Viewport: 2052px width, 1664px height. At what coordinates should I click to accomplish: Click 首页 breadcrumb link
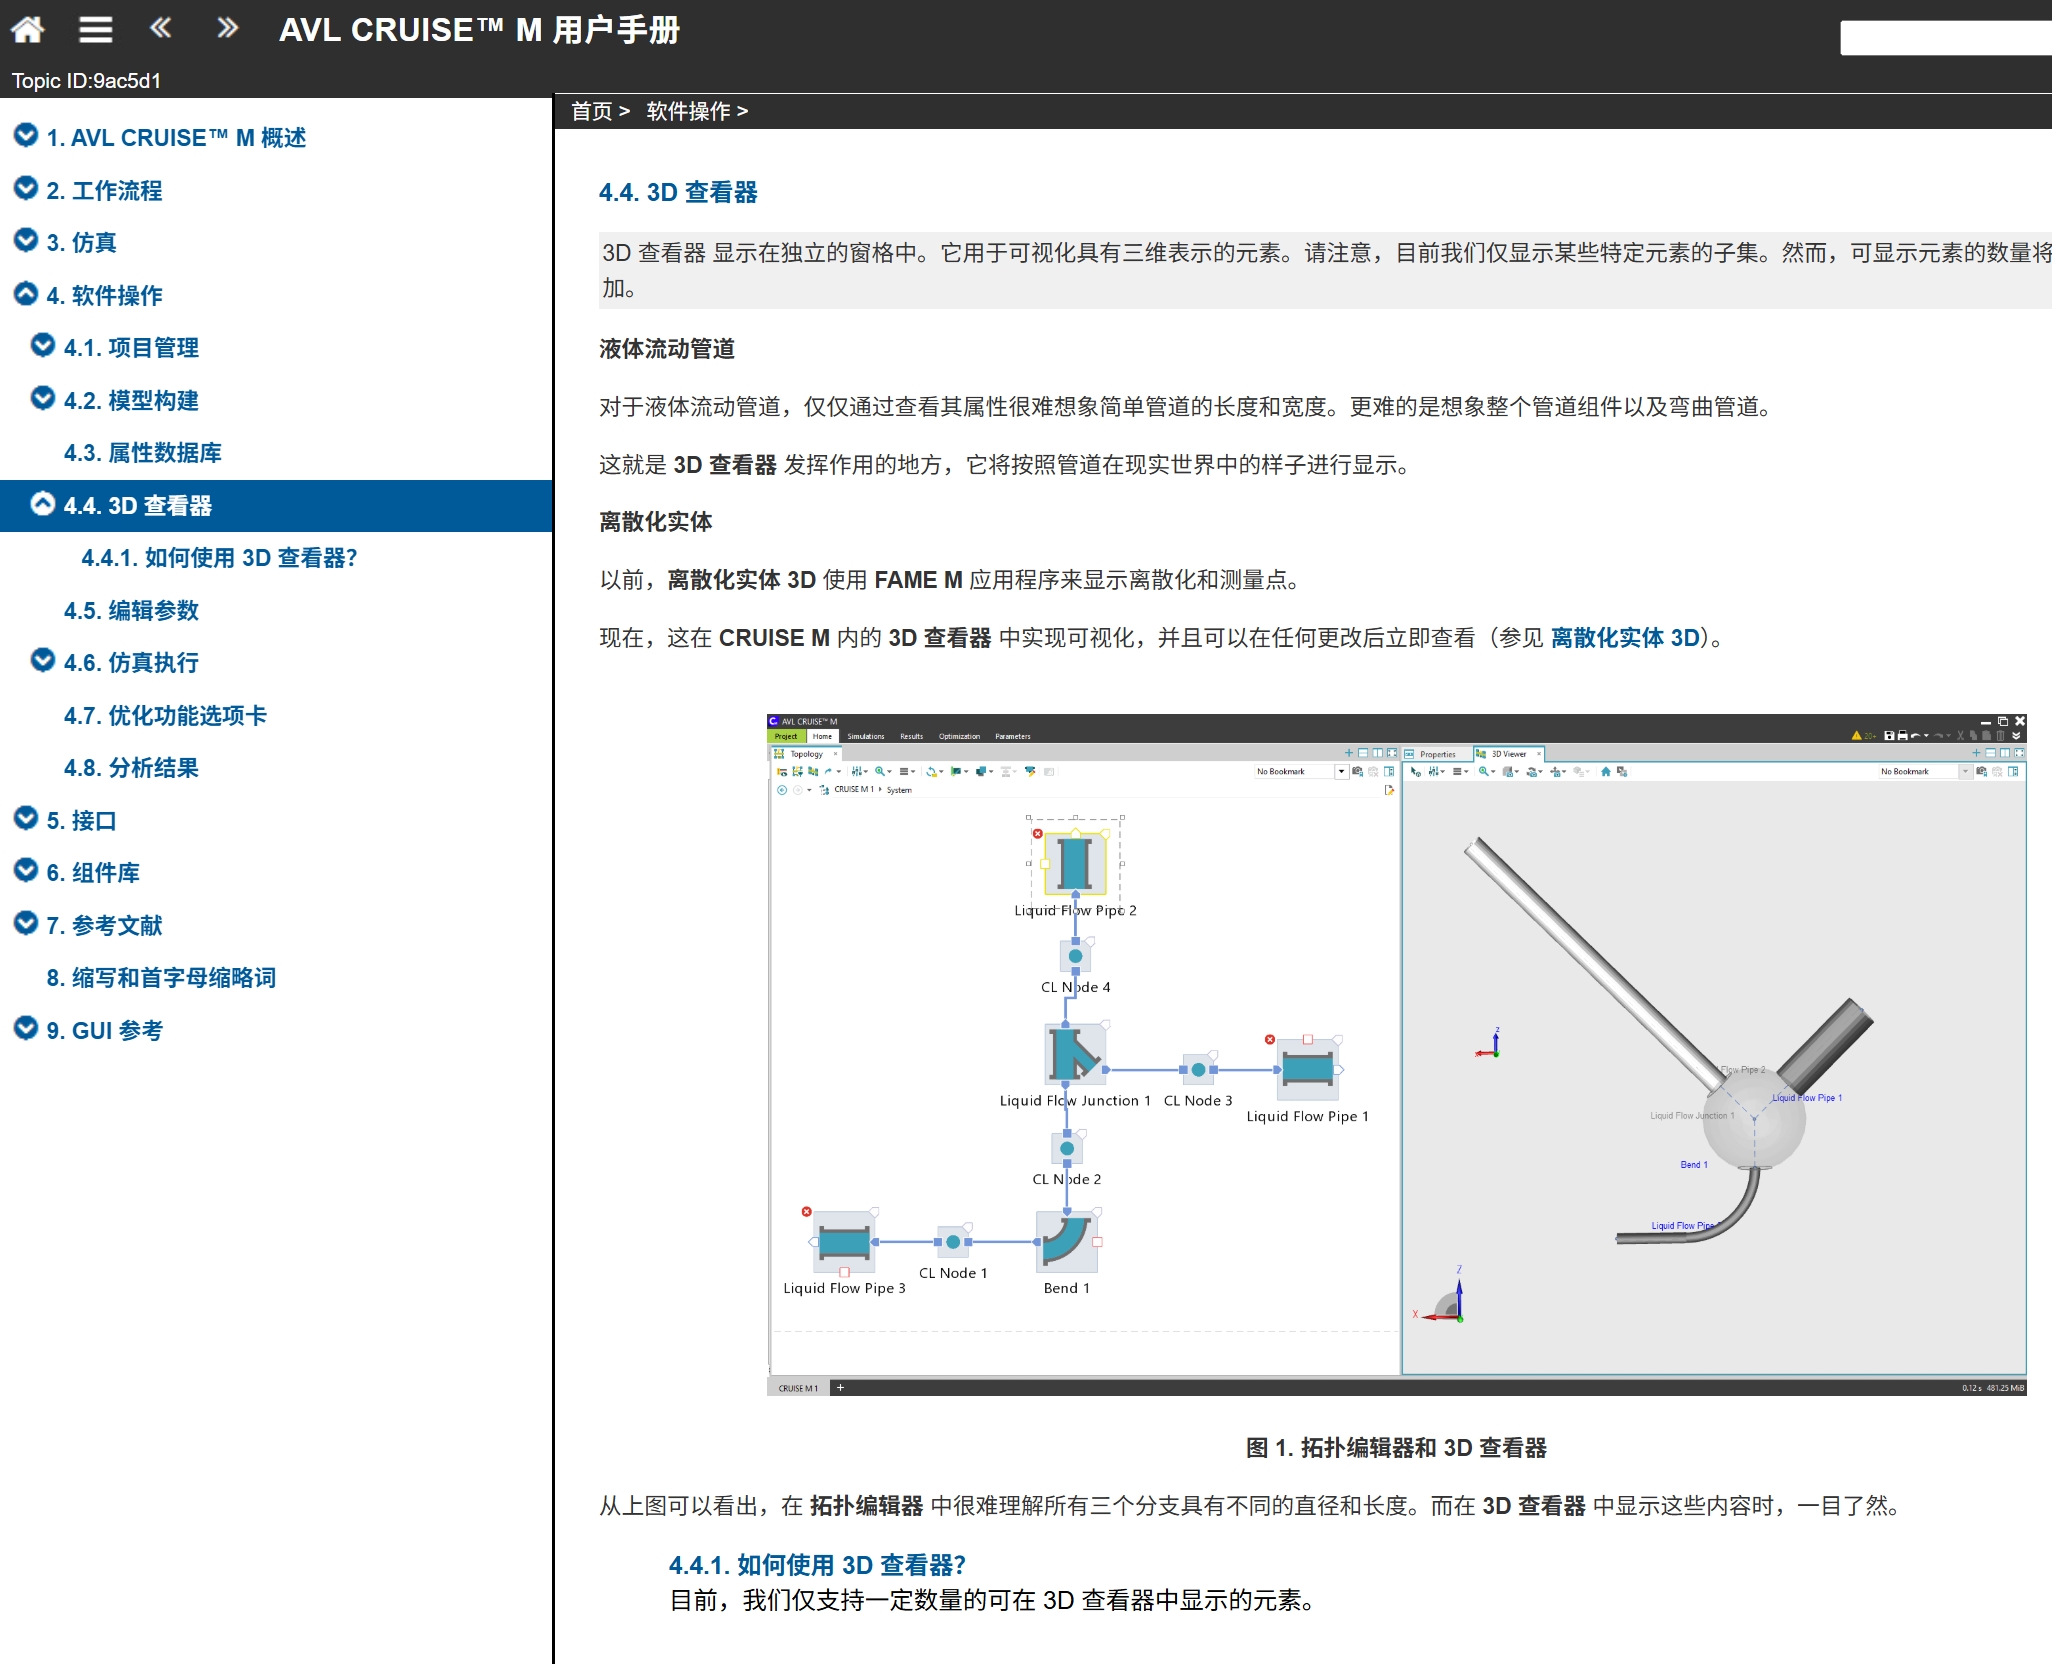coord(591,111)
